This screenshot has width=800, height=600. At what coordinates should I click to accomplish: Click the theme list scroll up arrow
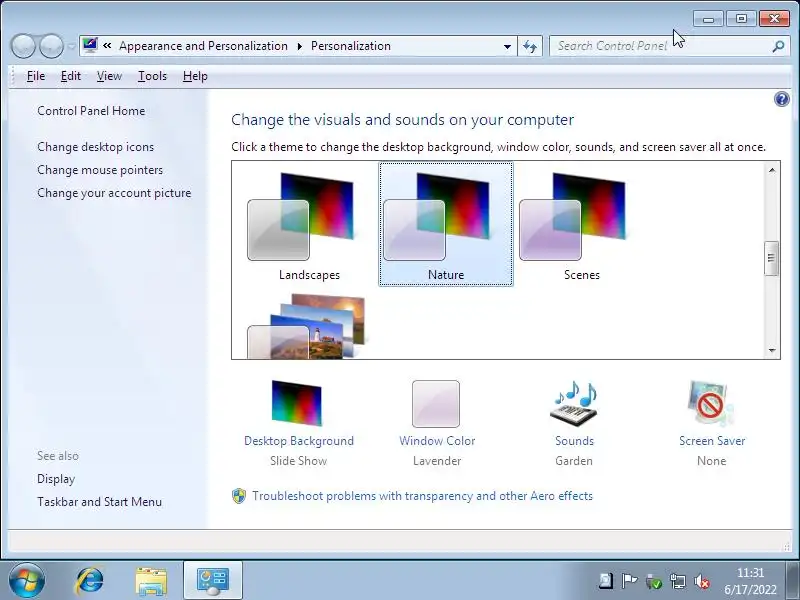[x=771, y=170]
